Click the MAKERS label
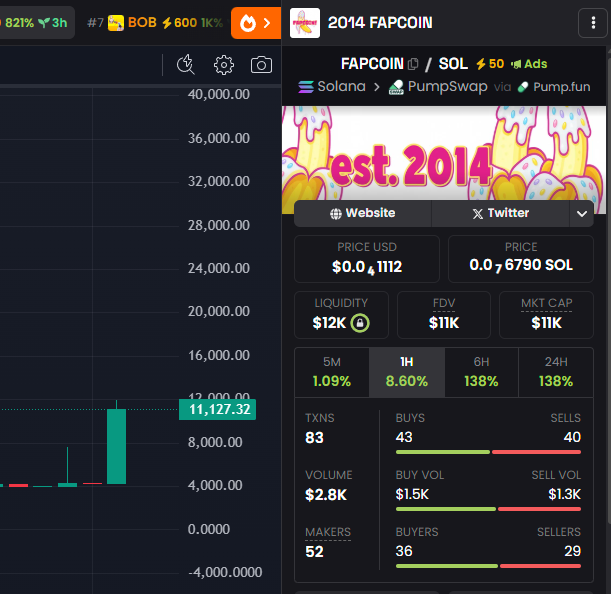Image resolution: width=611 pixels, height=594 pixels. (x=328, y=532)
